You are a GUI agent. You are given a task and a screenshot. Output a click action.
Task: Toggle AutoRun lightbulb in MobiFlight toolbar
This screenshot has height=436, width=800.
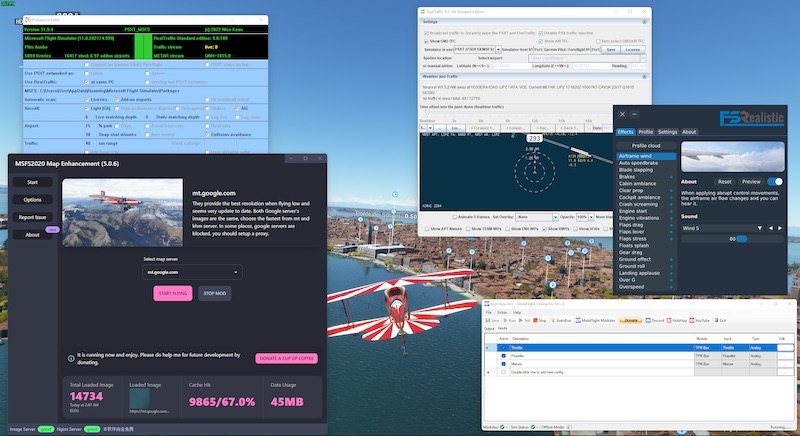point(553,320)
